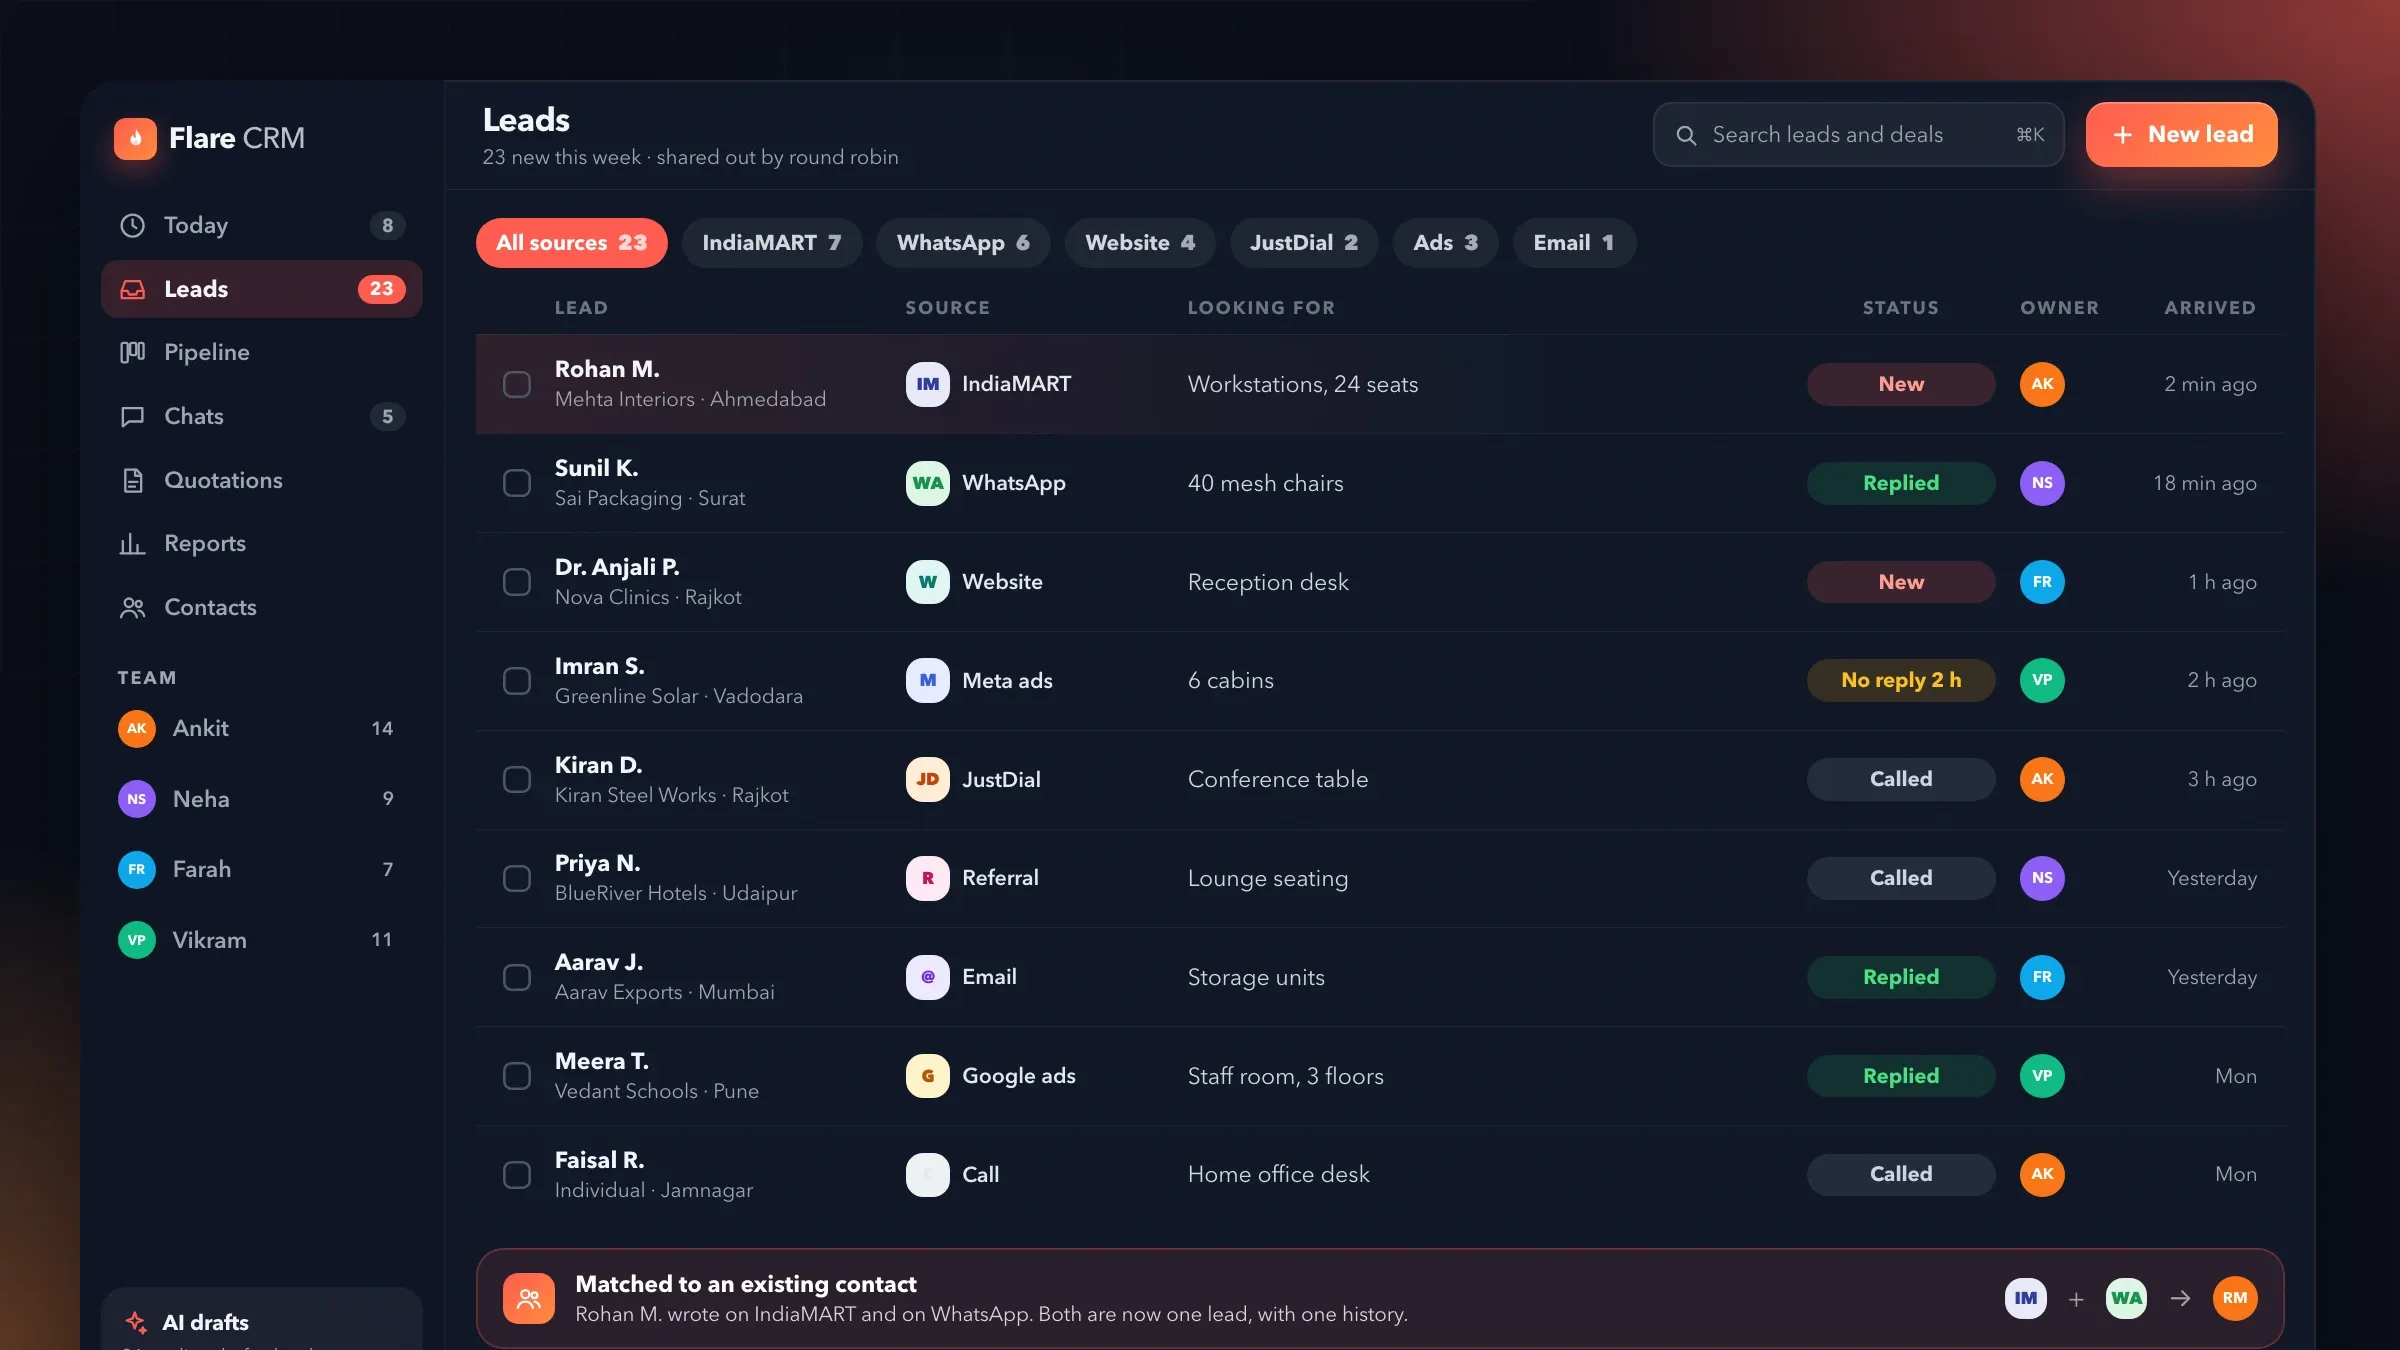Click the Flare CRM flame logo
This screenshot has height=1350, width=2400.
135,138
